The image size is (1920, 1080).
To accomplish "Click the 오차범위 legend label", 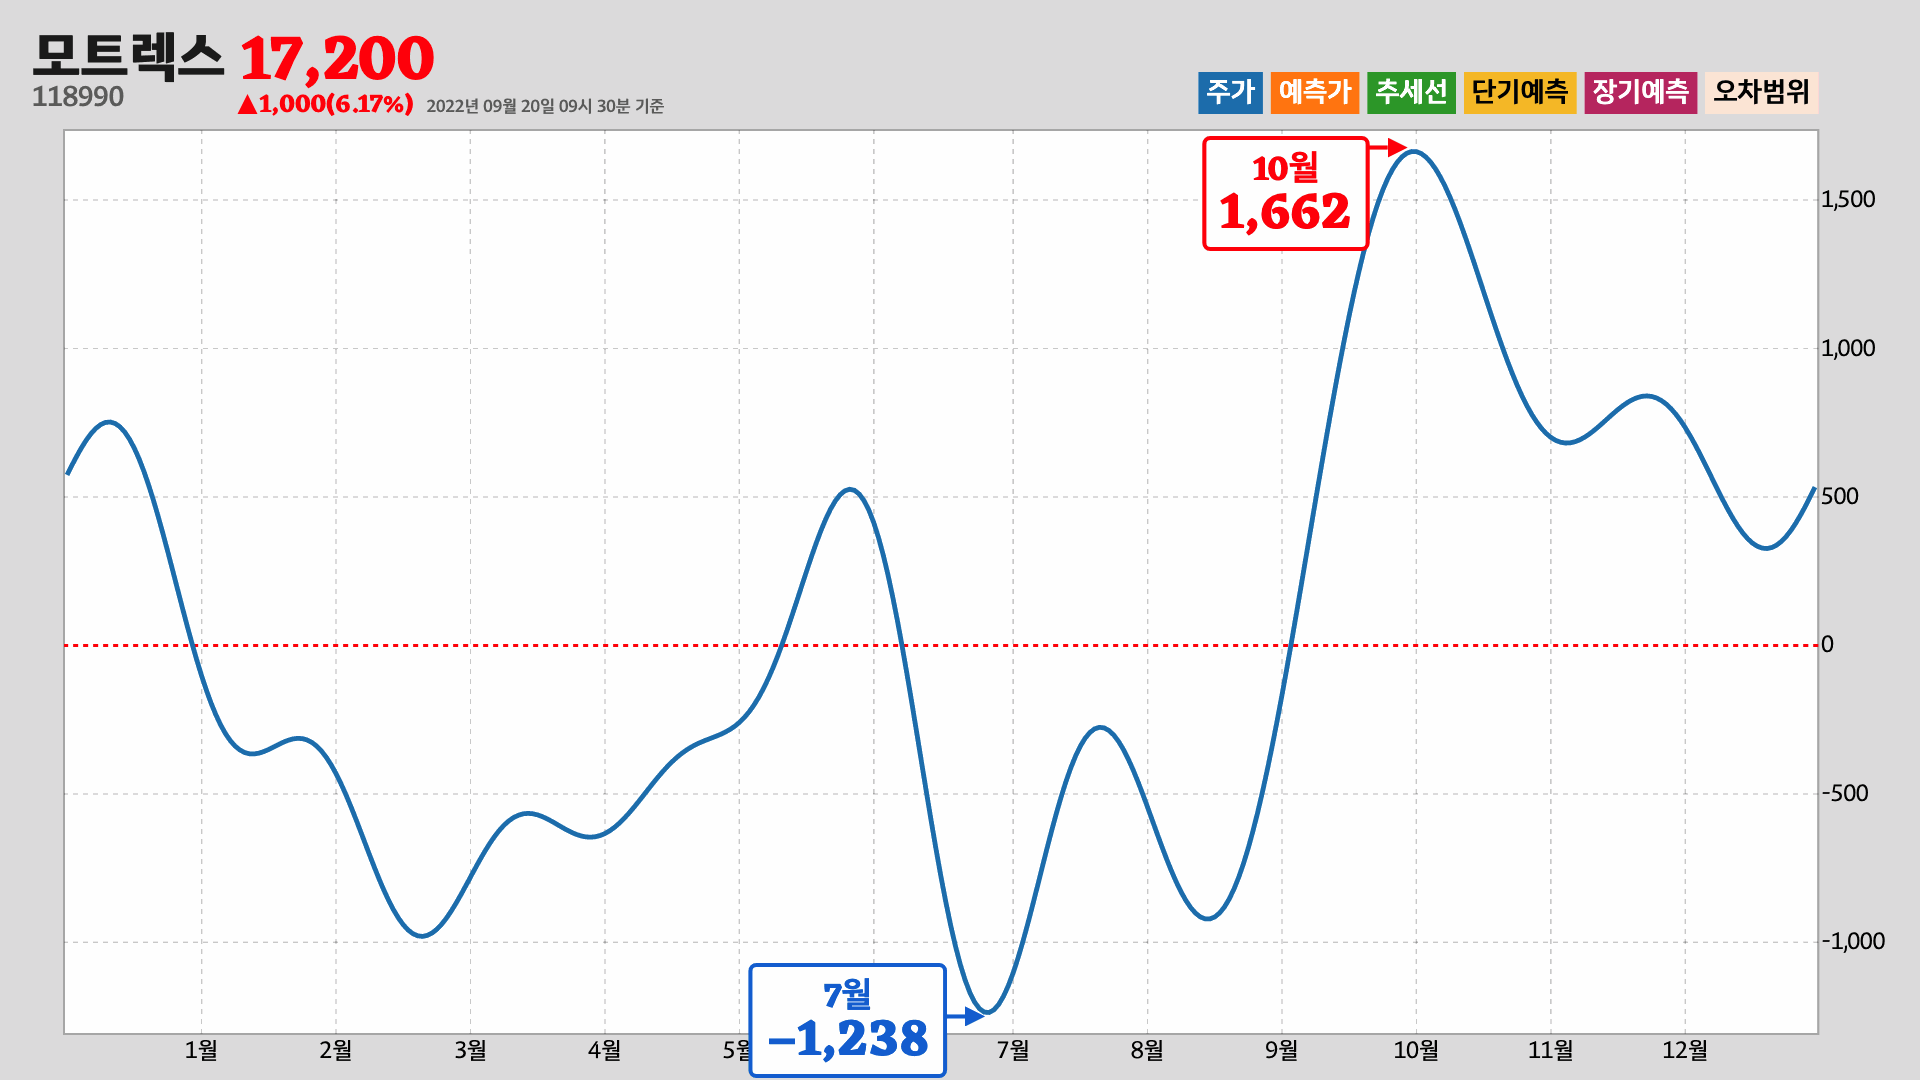I will pos(1761,93).
